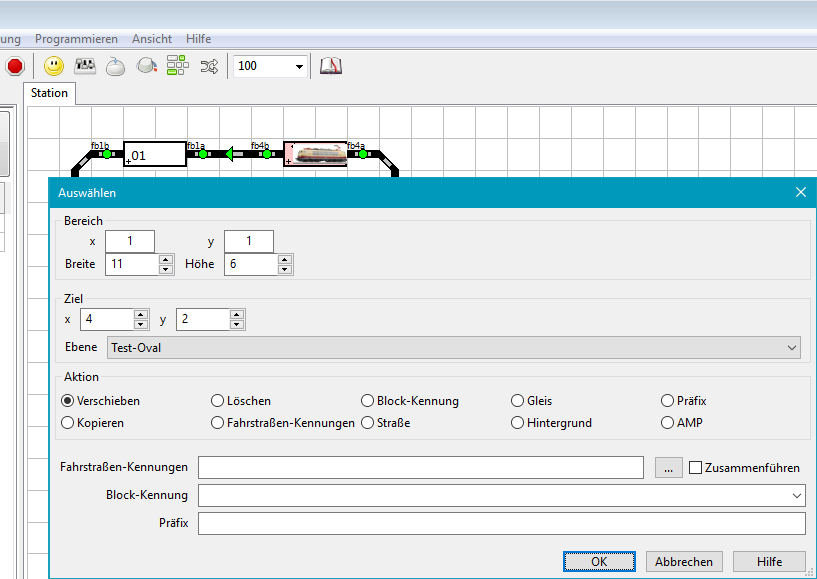
Task: Click the yellow smiley face icon
Action: click(54, 66)
